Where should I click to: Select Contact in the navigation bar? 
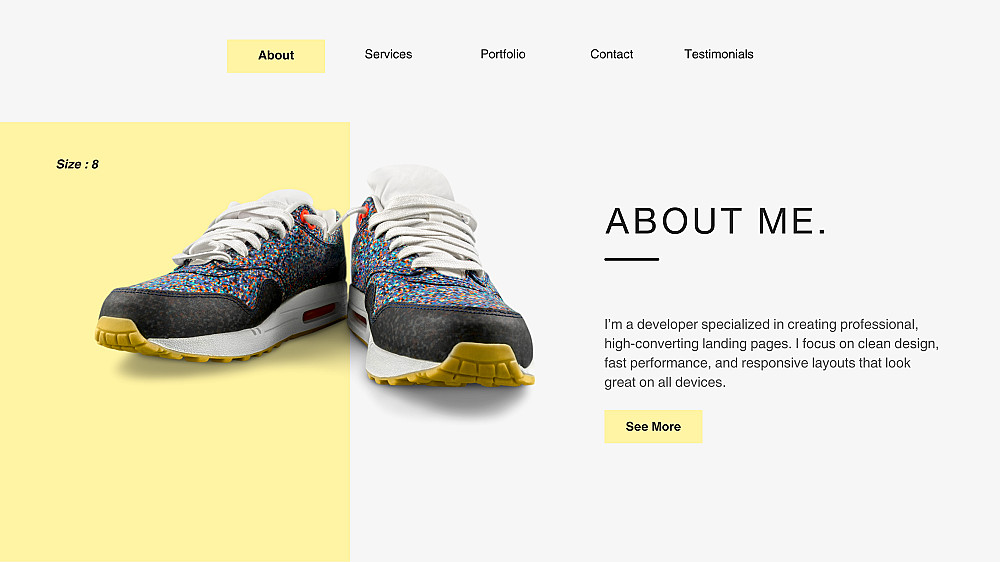pos(611,54)
